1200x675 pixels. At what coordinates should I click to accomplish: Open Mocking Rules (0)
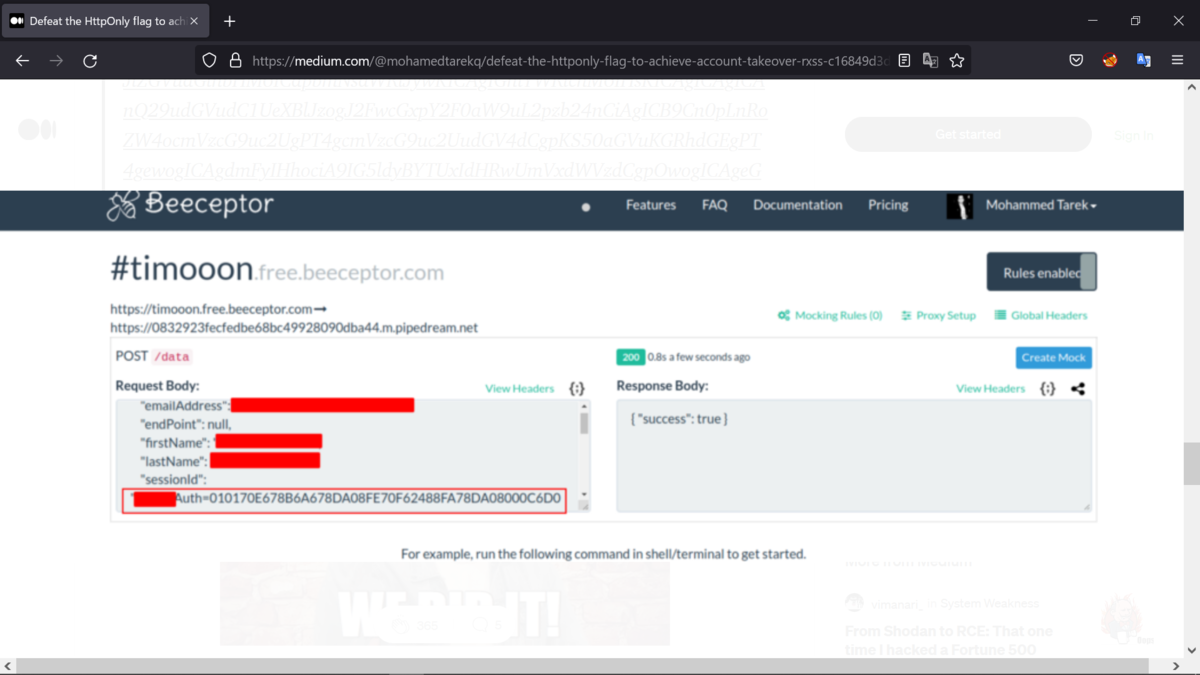[830, 315]
